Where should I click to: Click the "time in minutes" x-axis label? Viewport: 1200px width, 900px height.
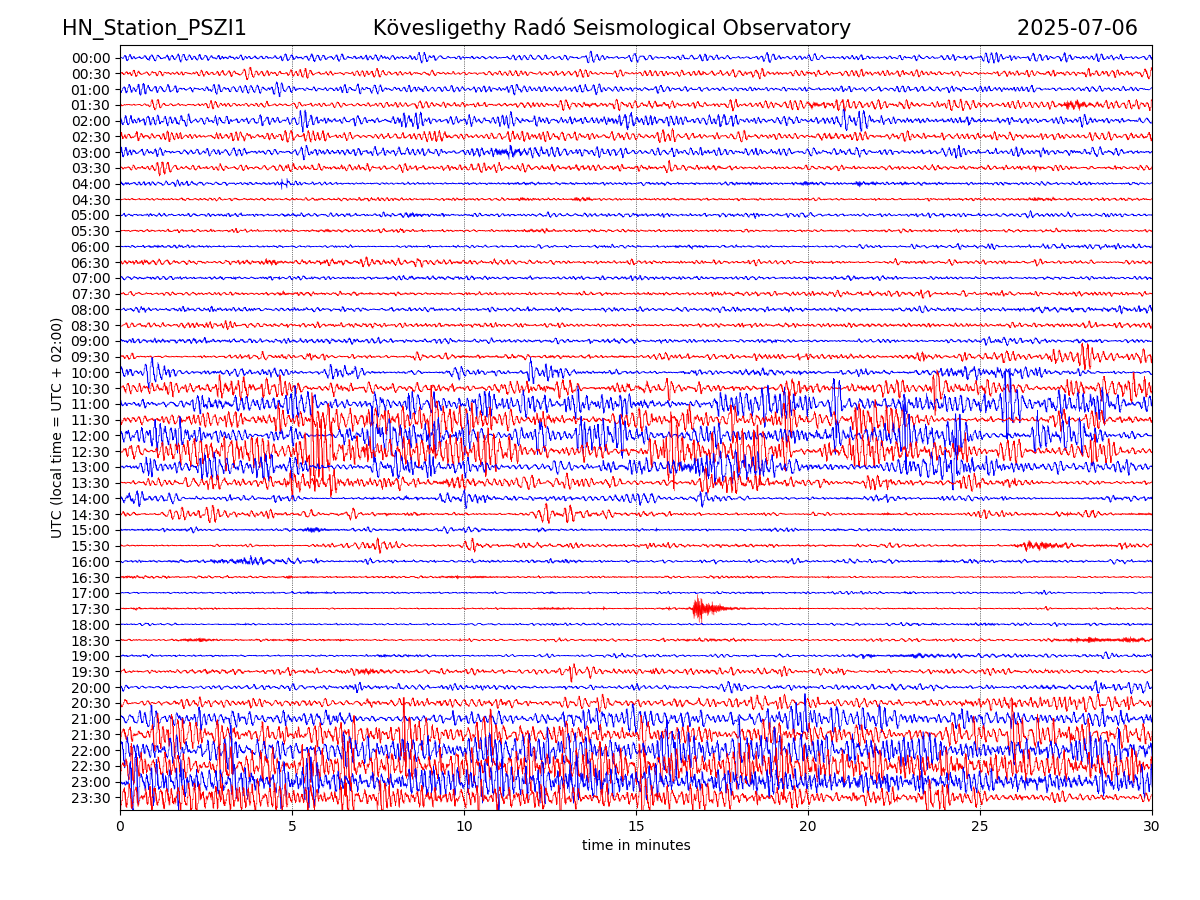[x=636, y=846]
